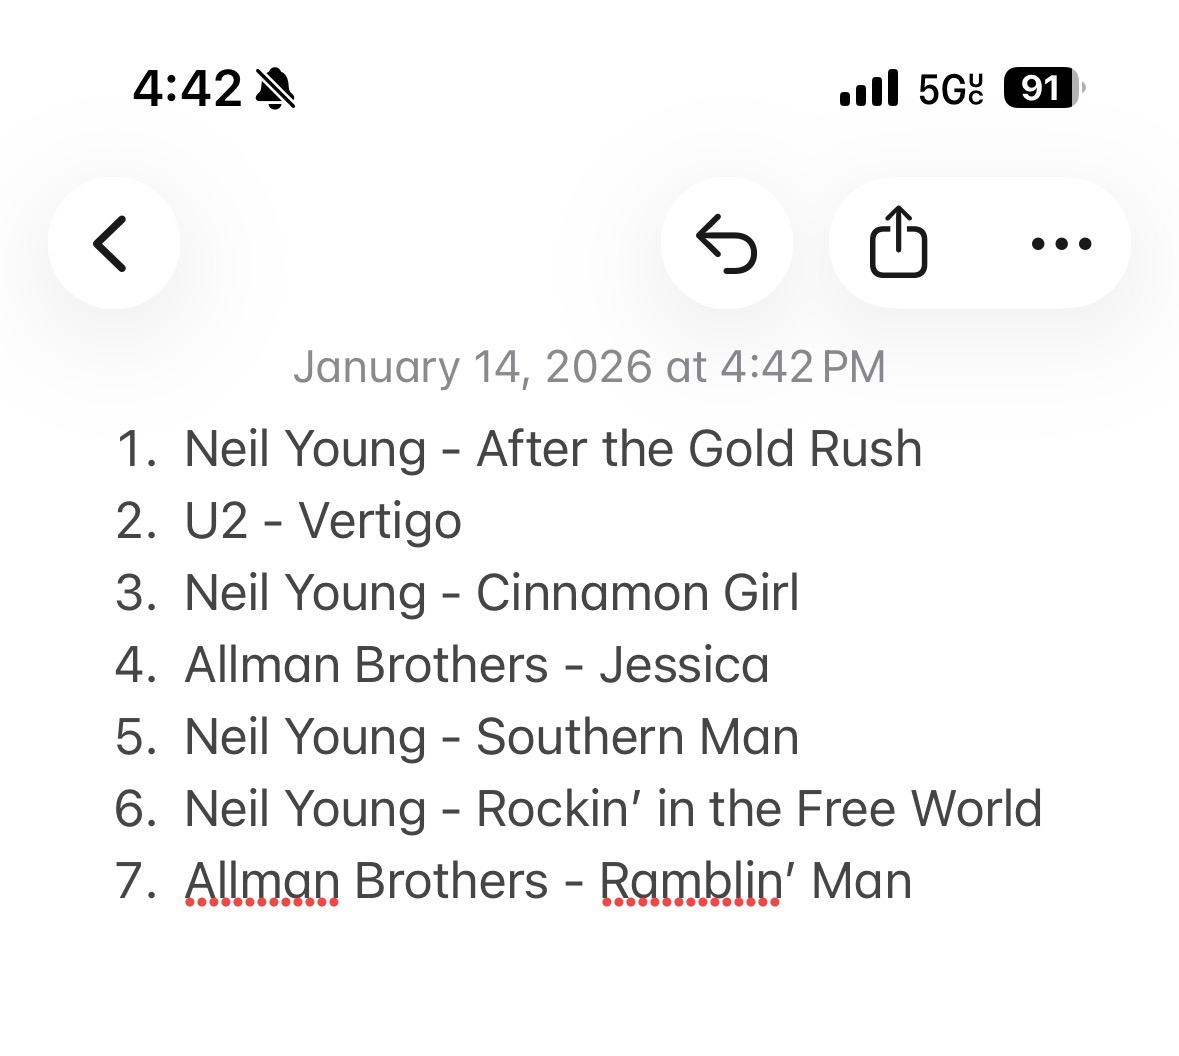The width and height of the screenshot is (1179, 1056).
Task: Tap the cellular signal bars icon
Action: (x=869, y=89)
